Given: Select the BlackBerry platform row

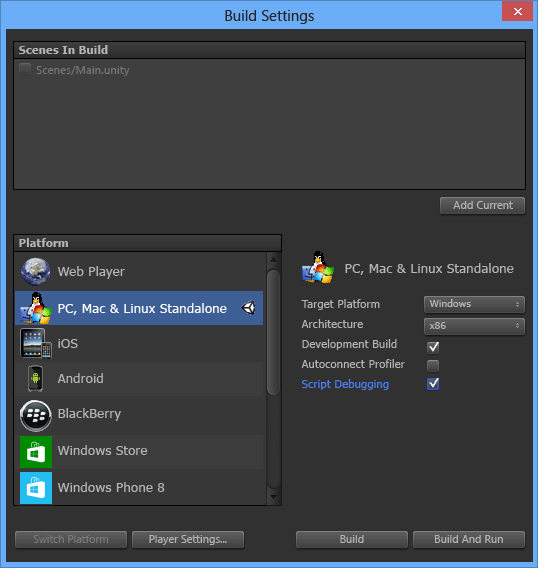Looking at the screenshot, I should (139, 415).
